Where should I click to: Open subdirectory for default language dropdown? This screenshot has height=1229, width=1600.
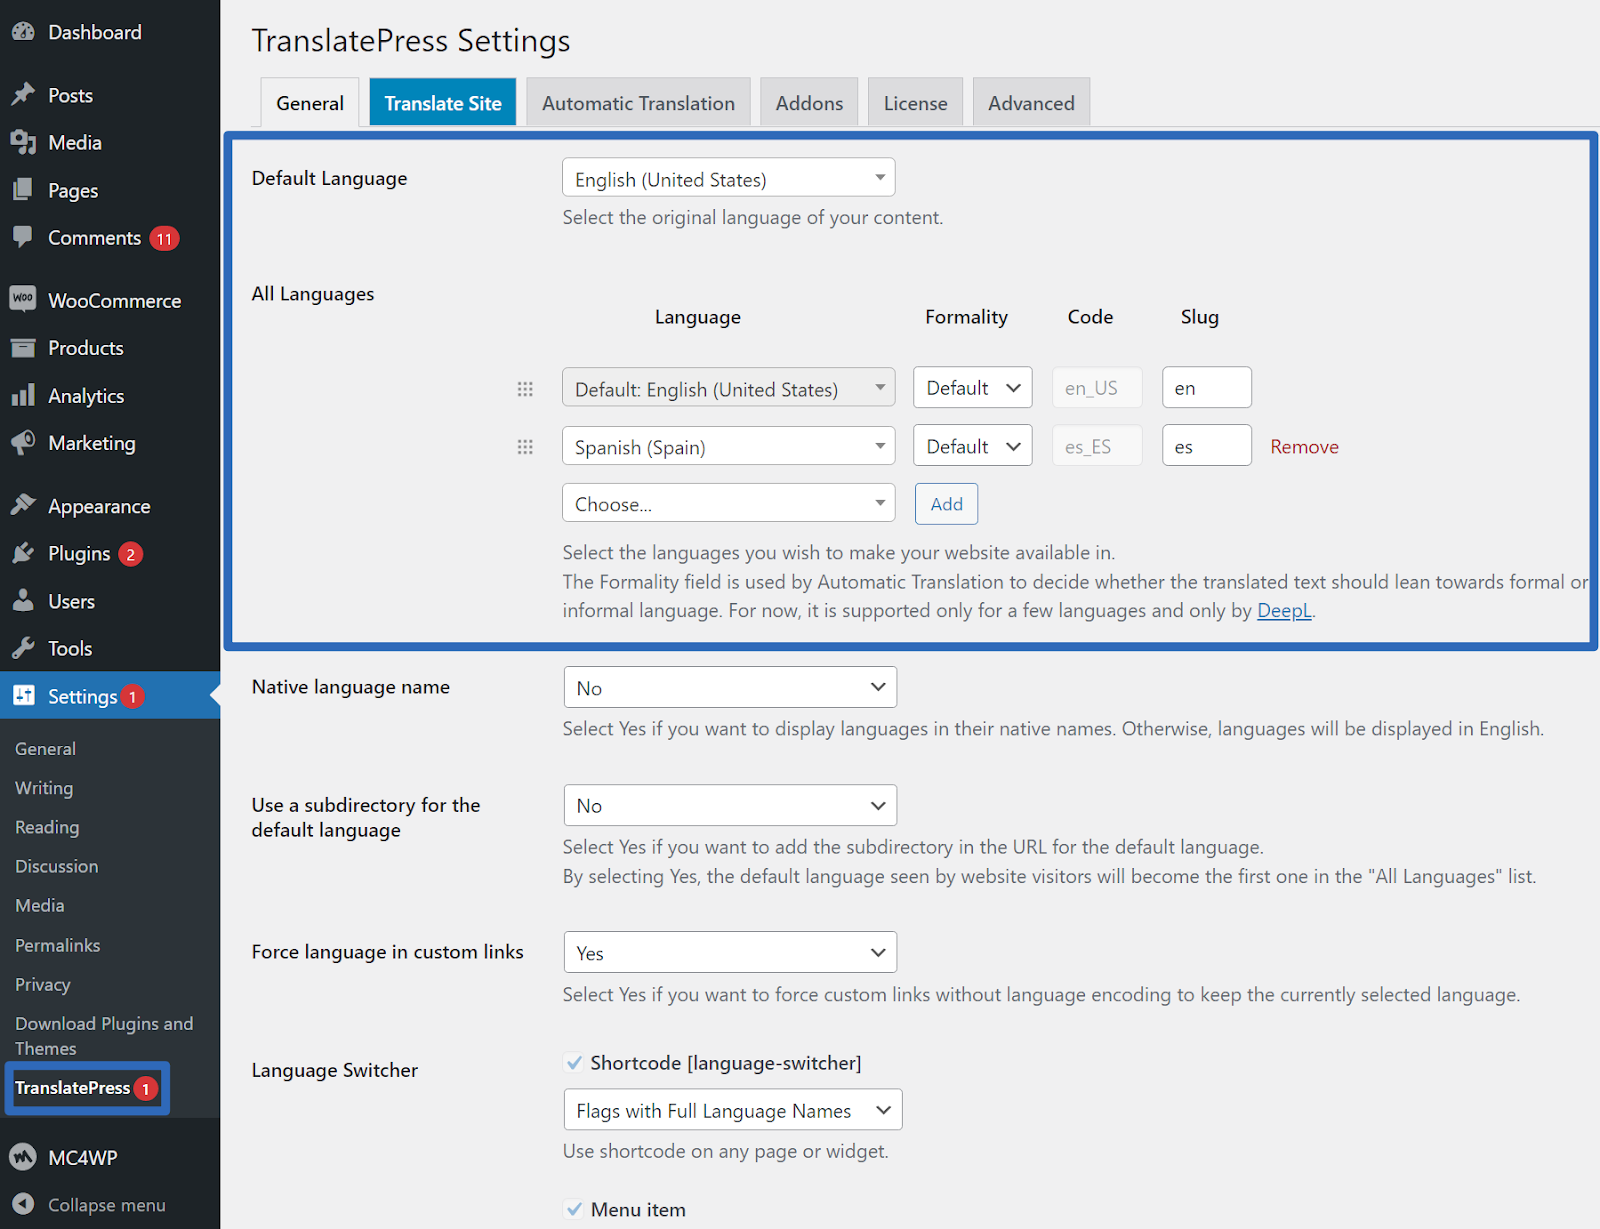(730, 805)
